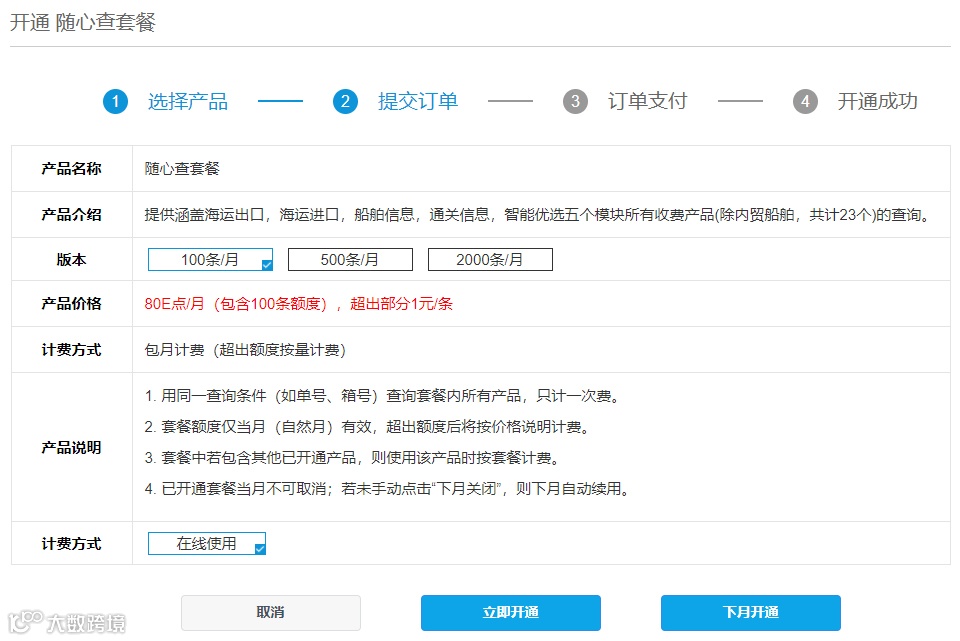Click the 产品介绍 row label
Screen dimensions: 960x641
coord(72,215)
